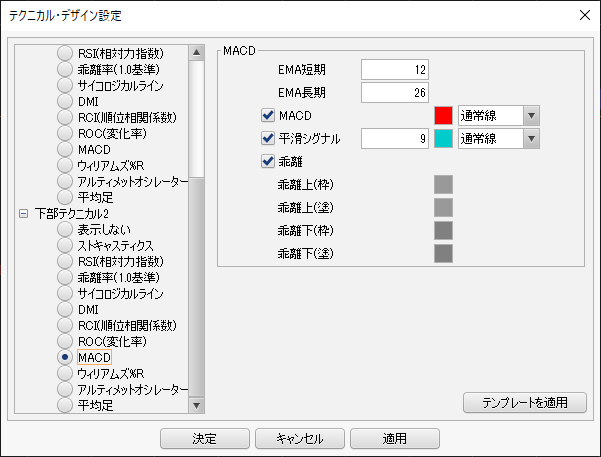Choose 平均足 under 下部テクニカル2
Screen dimensions: 601x457
[65, 405]
